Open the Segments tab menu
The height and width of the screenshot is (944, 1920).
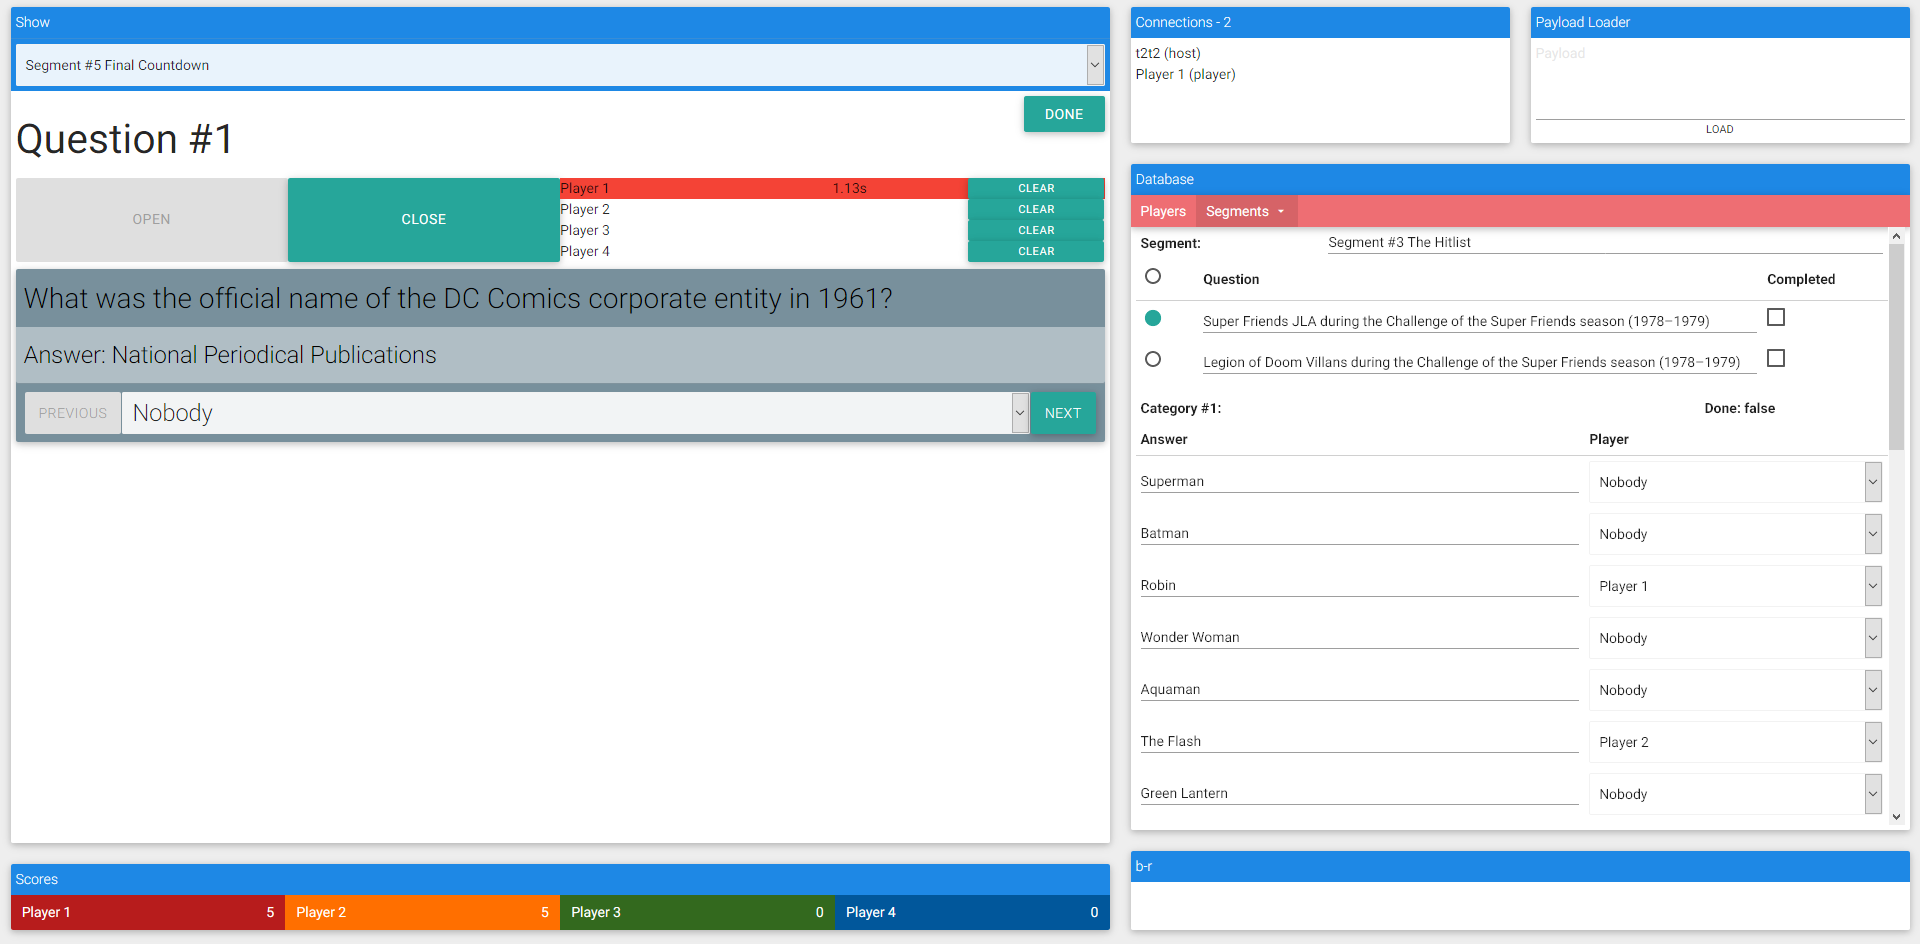click(x=1246, y=211)
